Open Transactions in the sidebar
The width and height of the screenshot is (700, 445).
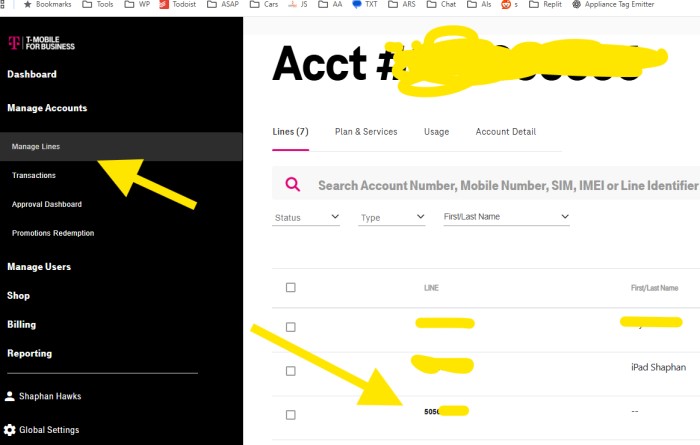34,175
